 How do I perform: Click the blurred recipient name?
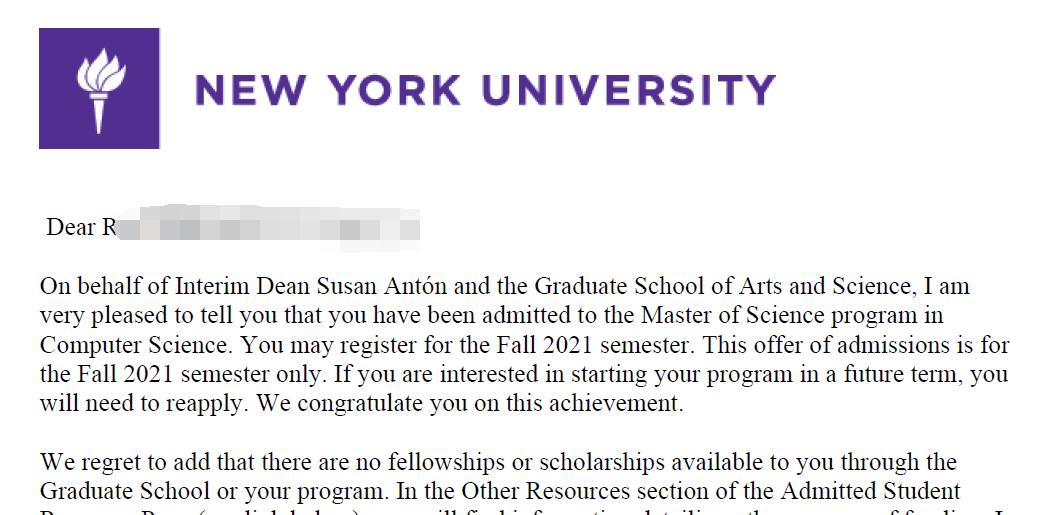[270, 227]
